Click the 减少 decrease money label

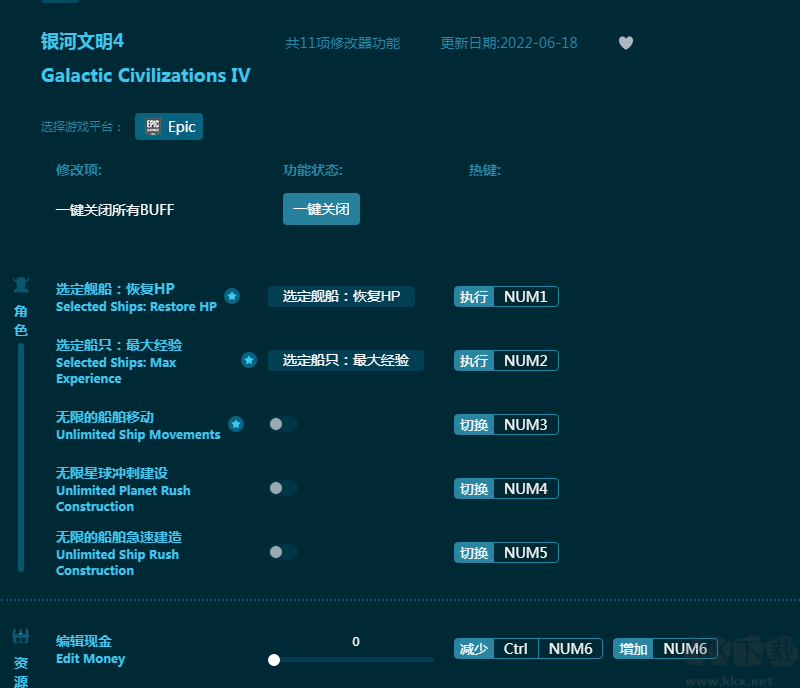pyautogui.click(x=474, y=649)
